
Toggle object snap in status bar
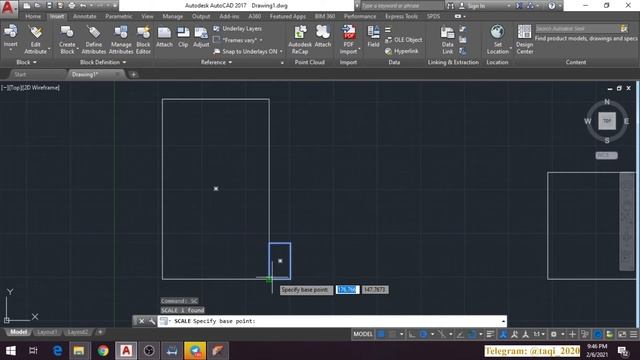tap(472, 334)
